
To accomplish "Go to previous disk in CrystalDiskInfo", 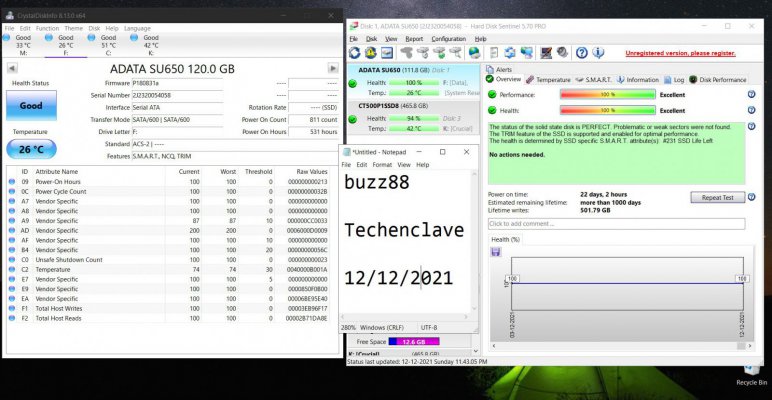I will point(12,68).
